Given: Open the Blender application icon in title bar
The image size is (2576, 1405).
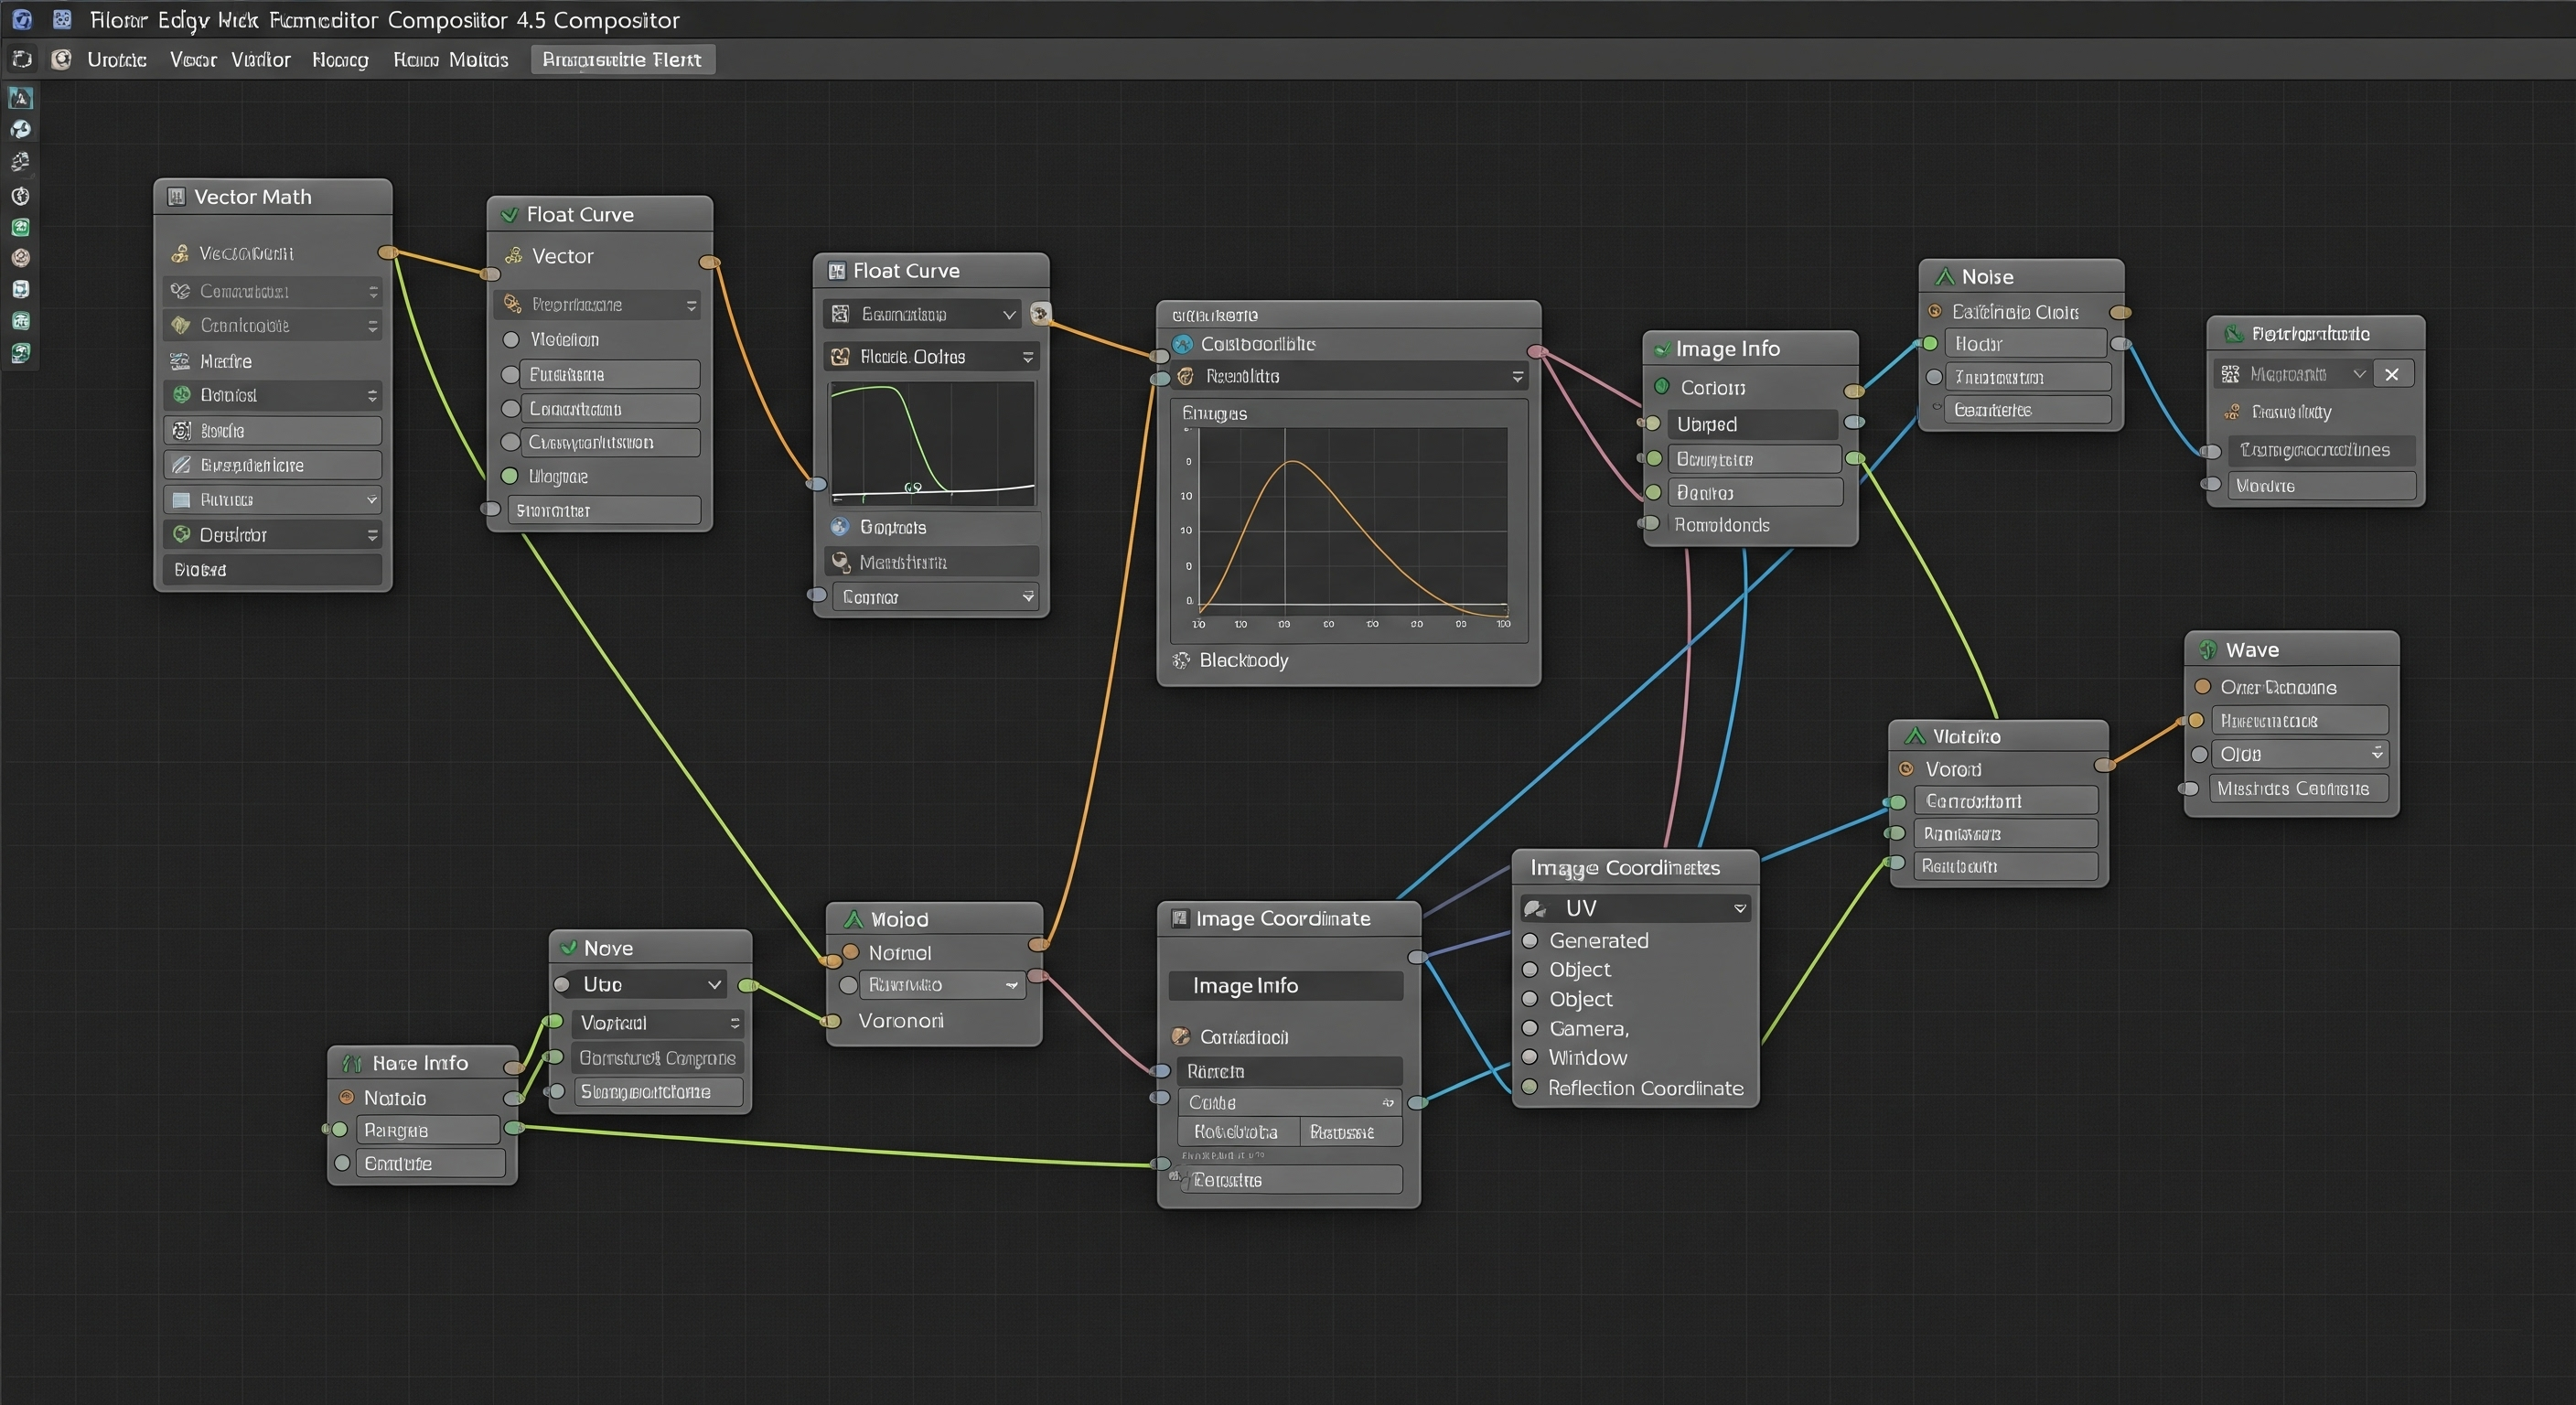Looking at the screenshot, I should pyautogui.click(x=21, y=20).
